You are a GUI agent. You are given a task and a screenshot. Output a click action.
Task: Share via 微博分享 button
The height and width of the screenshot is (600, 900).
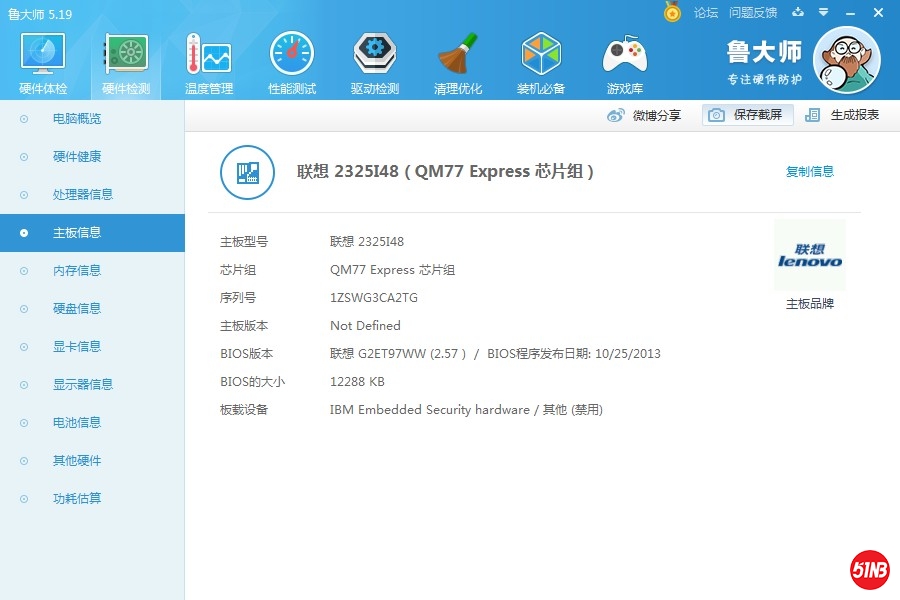(x=645, y=115)
